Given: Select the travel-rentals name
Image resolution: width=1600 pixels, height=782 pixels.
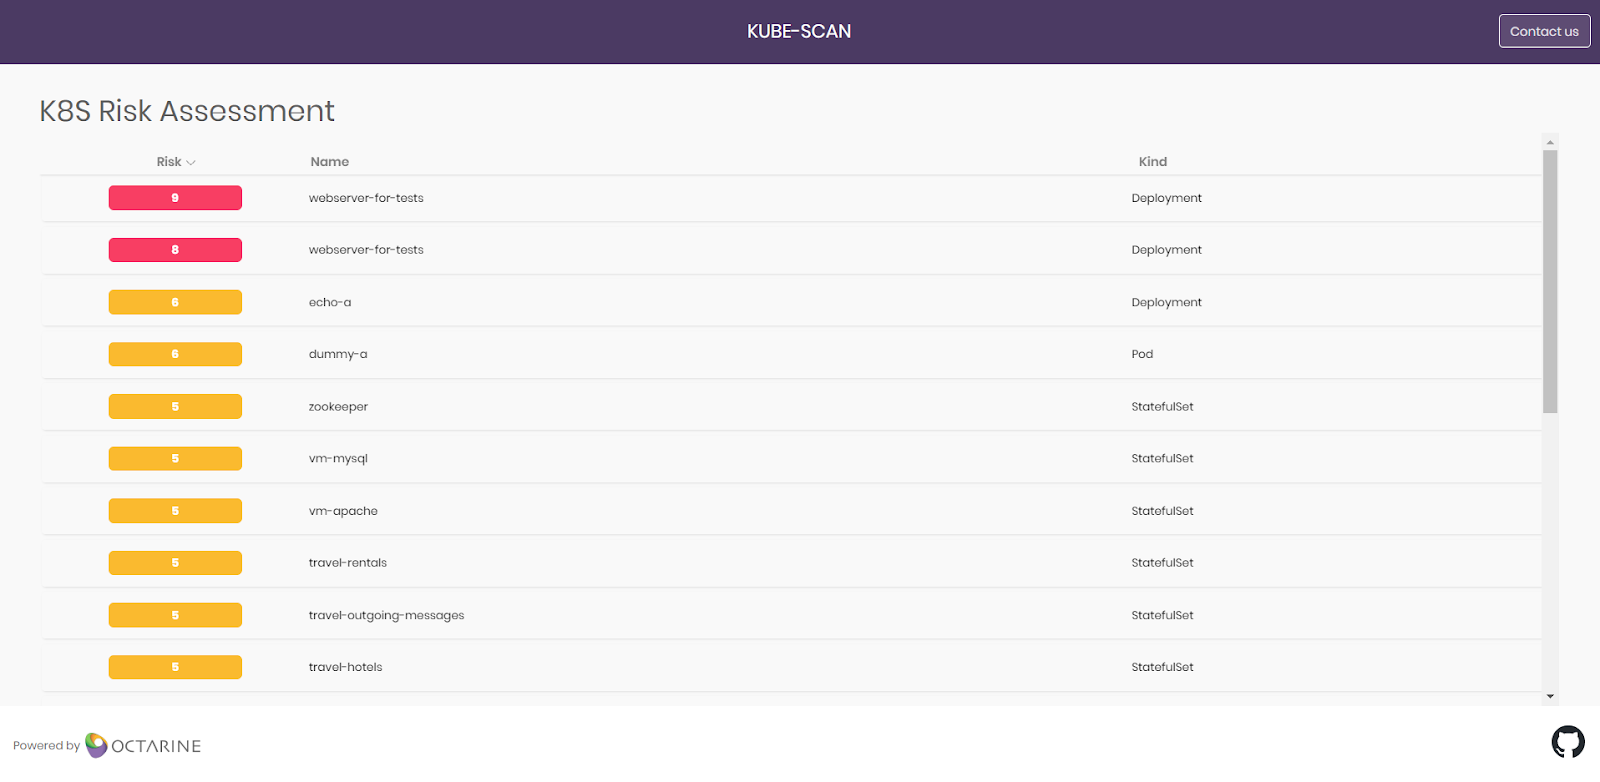Looking at the screenshot, I should 348,563.
